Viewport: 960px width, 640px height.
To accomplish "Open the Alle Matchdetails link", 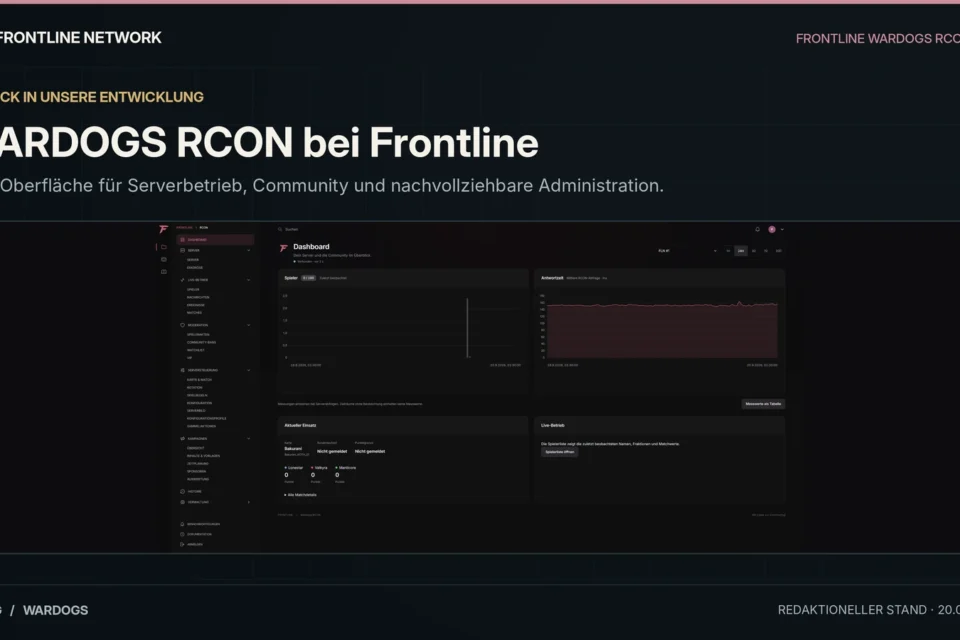I will 301,495.
